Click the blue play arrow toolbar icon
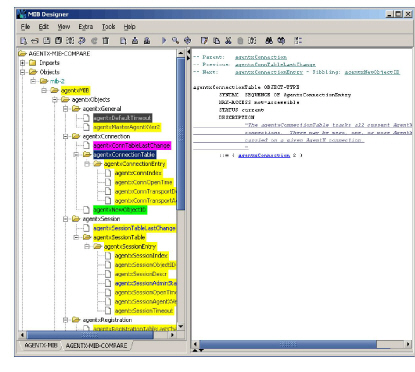The width and height of the screenshot is (415, 372). click(164, 41)
